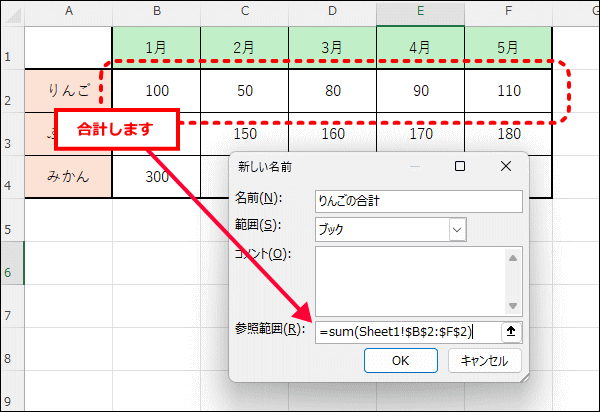Select column B header
The height and width of the screenshot is (412, 600).
pyautogui.click(x=157, y=11)
